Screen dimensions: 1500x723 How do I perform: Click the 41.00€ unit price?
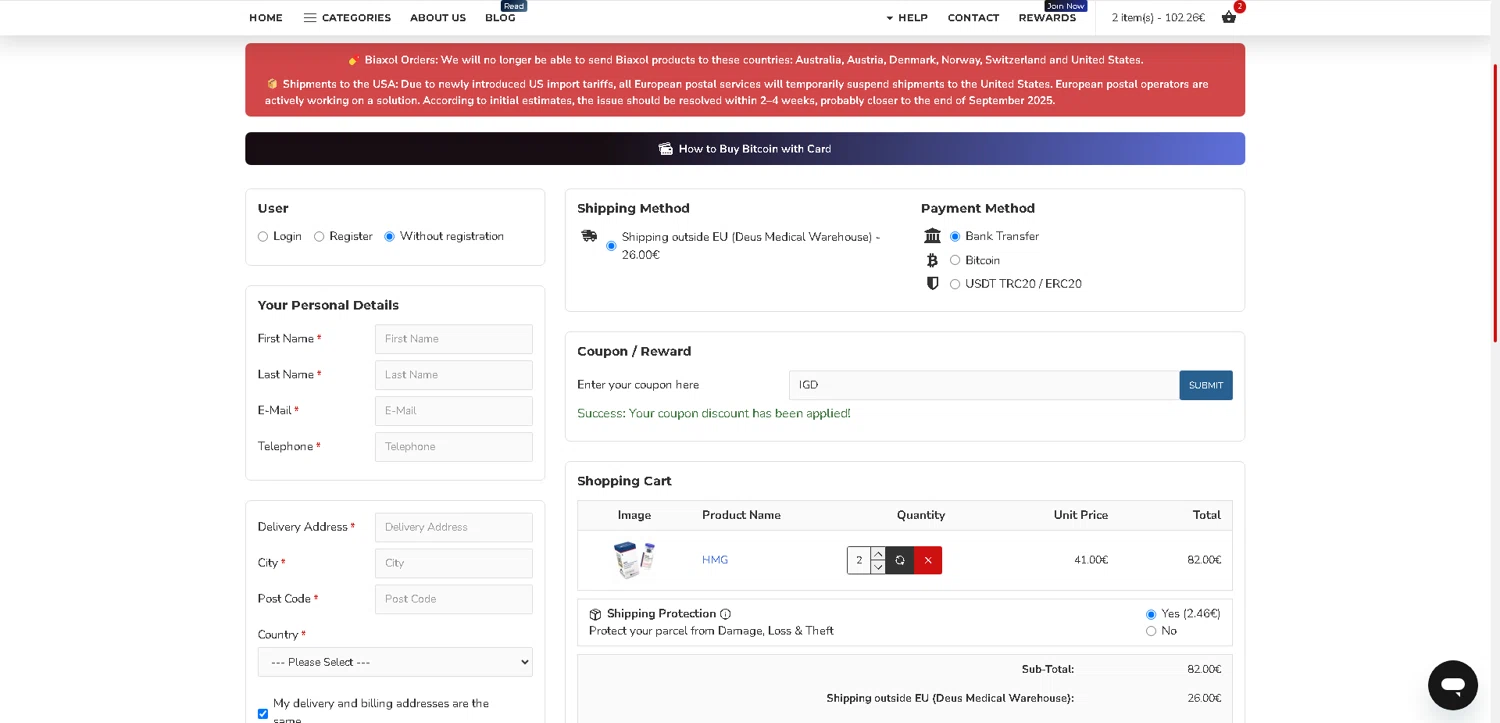[x=1091, y=560]
